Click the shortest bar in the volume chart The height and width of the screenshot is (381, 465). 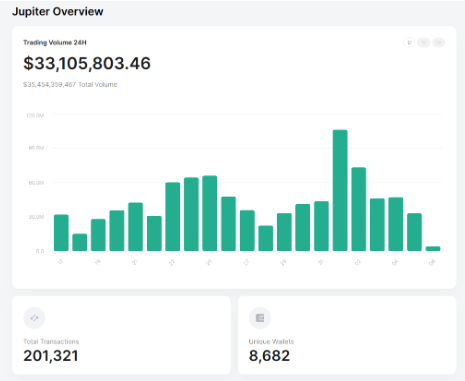433,249
